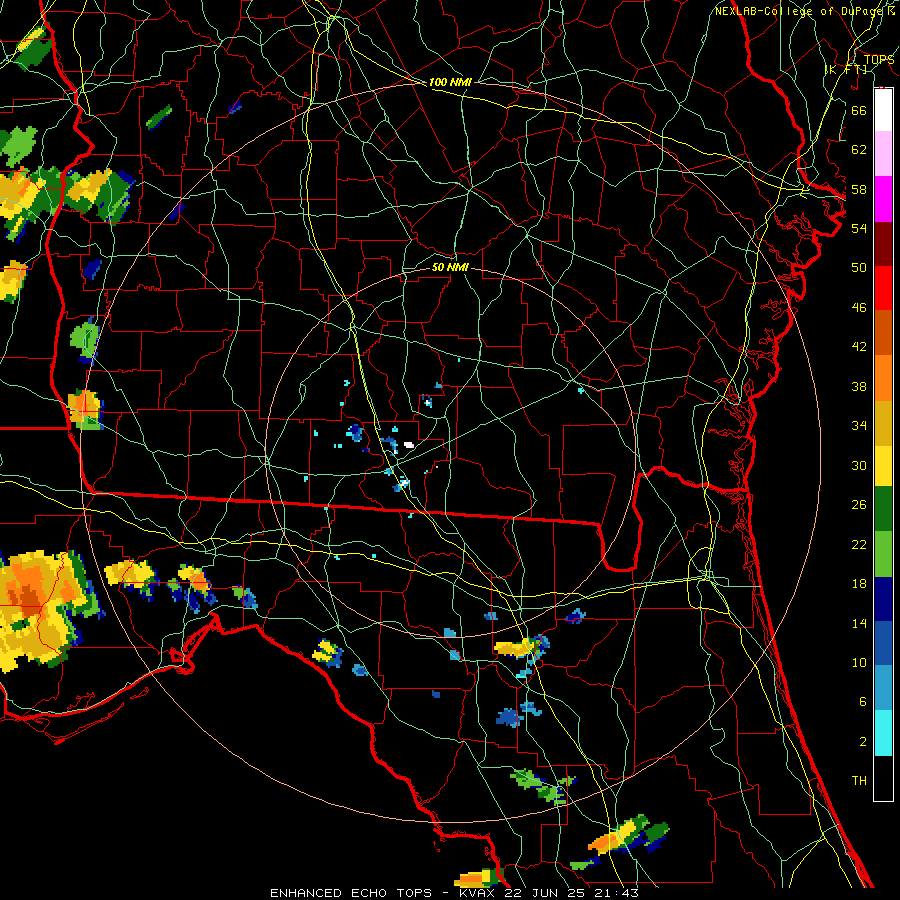The width and height of the screenshot is (900, 900).
Task: Click the legend value 54
Action: [x=859, y=228]
